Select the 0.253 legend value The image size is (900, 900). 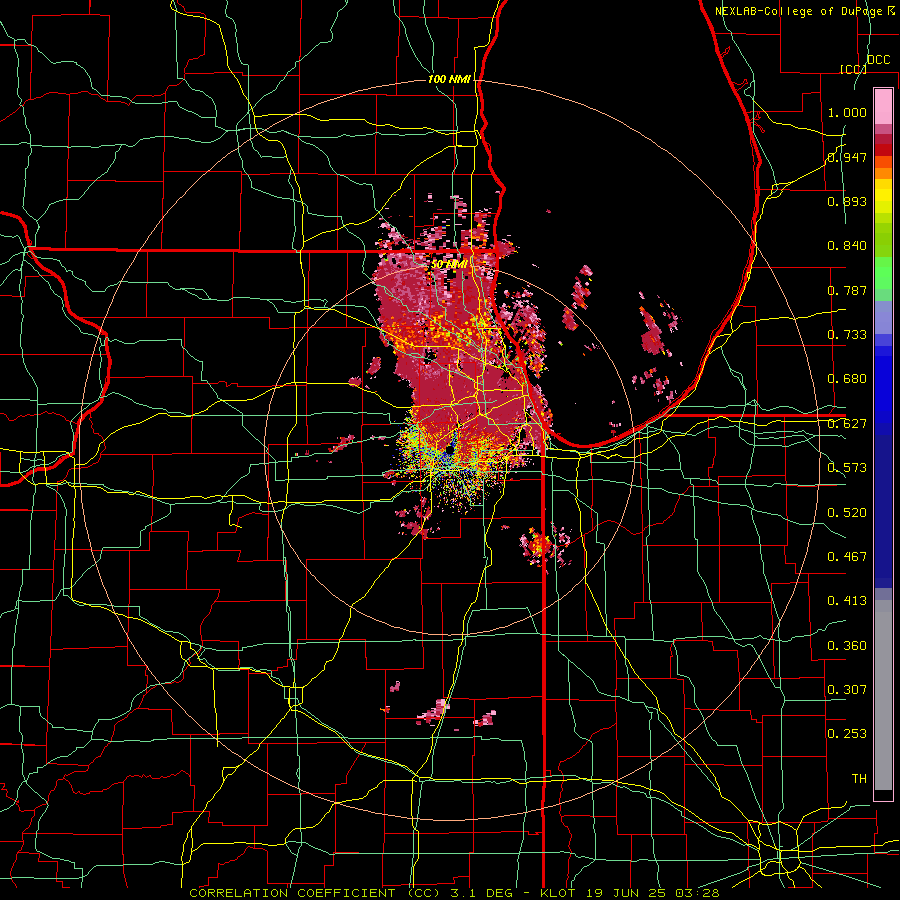click(x=847, y=734)
